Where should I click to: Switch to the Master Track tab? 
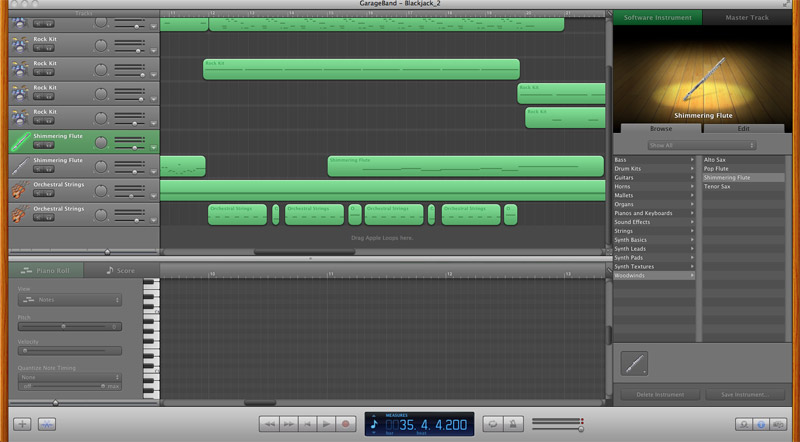(x=747, y=17)
